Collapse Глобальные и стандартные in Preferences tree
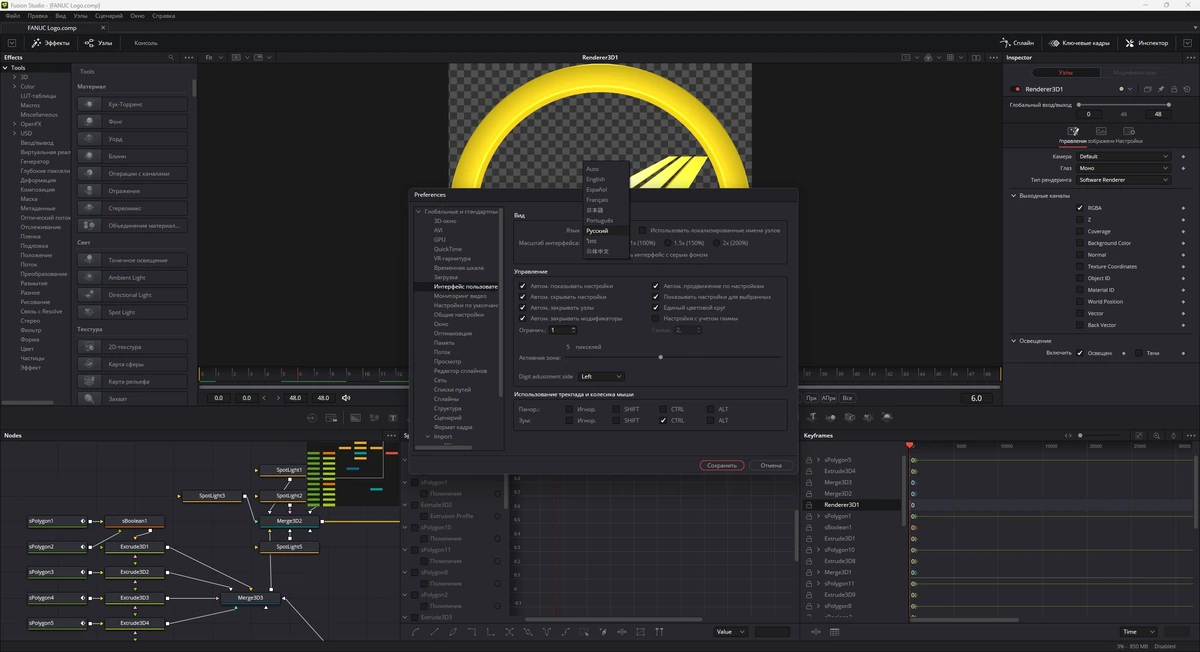1200x652 pixels. tap(419, 211)
